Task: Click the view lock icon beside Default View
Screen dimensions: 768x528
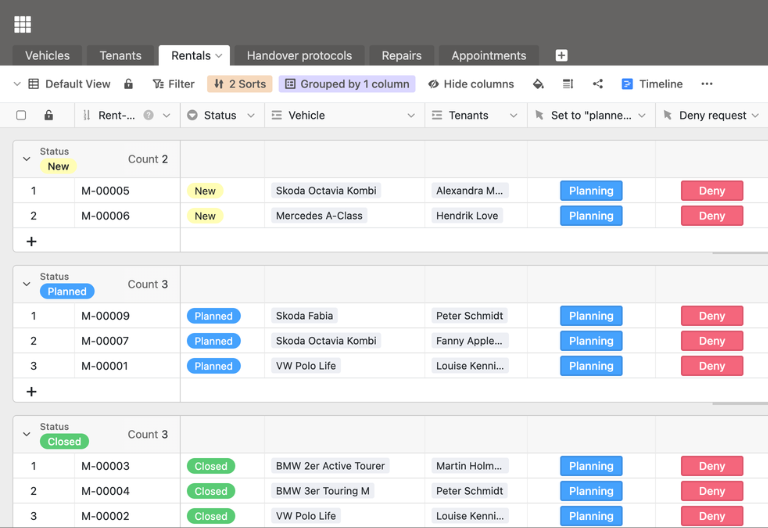Action: coord(128,84)
